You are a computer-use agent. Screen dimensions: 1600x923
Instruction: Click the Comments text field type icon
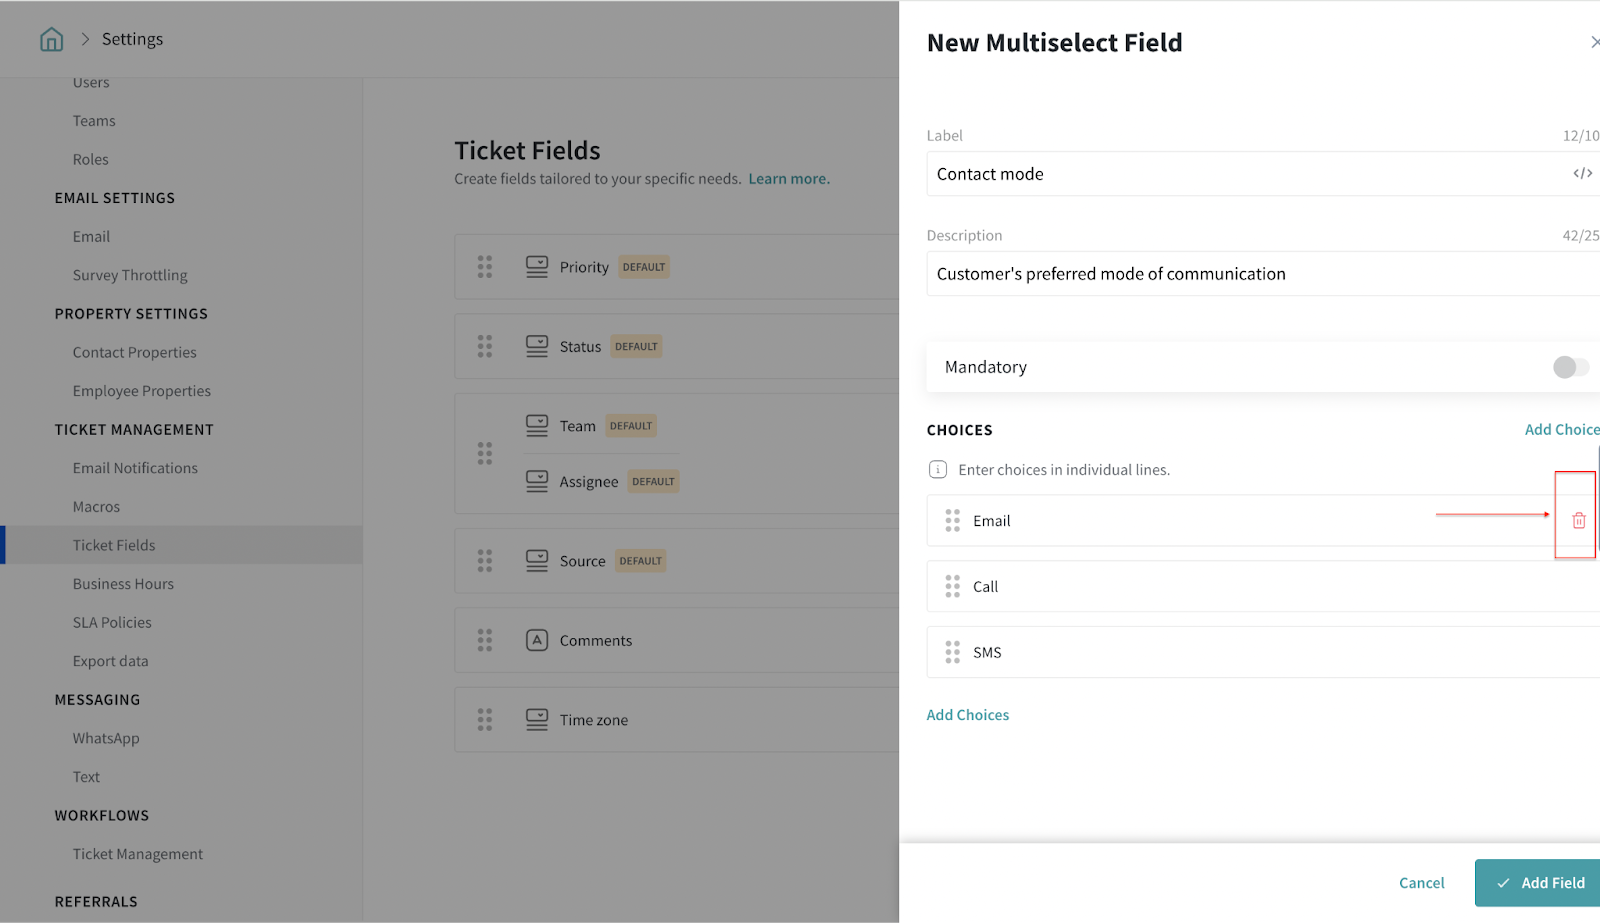tap(537, 640)
